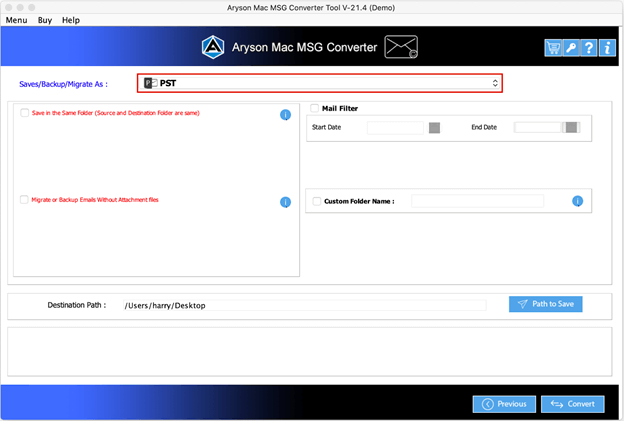Open the shopping cart buy icon
The image size is (624, 421).
click(553, 48)
